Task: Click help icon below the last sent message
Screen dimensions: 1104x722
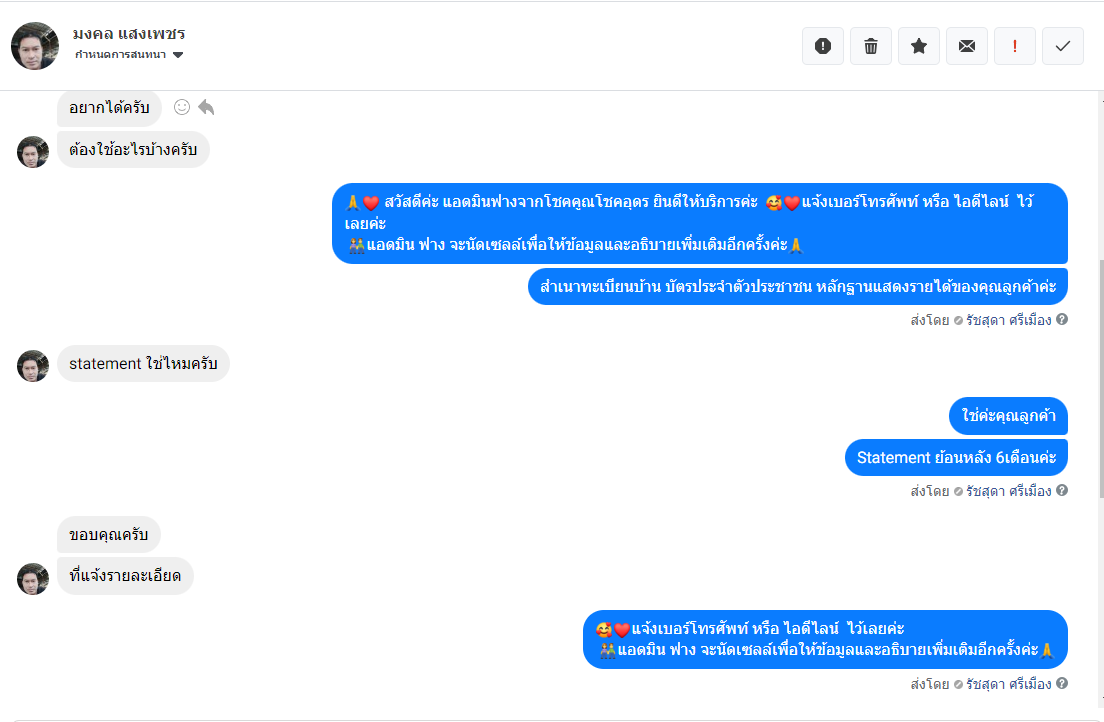Action: (x=1062, y=684)
